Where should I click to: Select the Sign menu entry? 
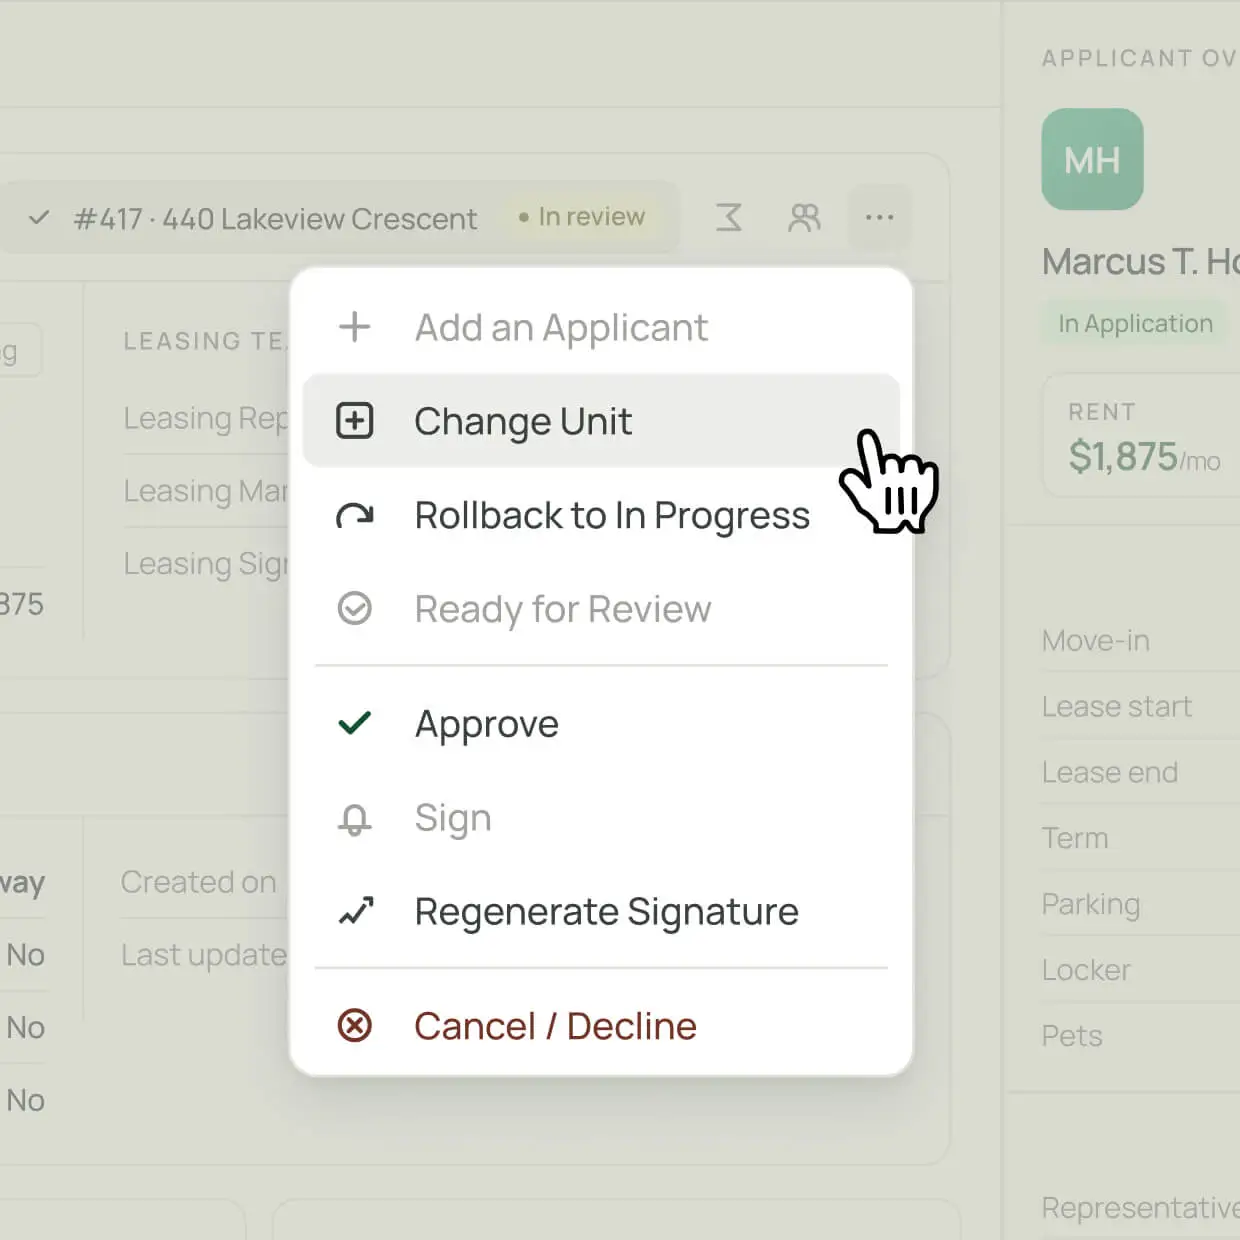[600, 818]
